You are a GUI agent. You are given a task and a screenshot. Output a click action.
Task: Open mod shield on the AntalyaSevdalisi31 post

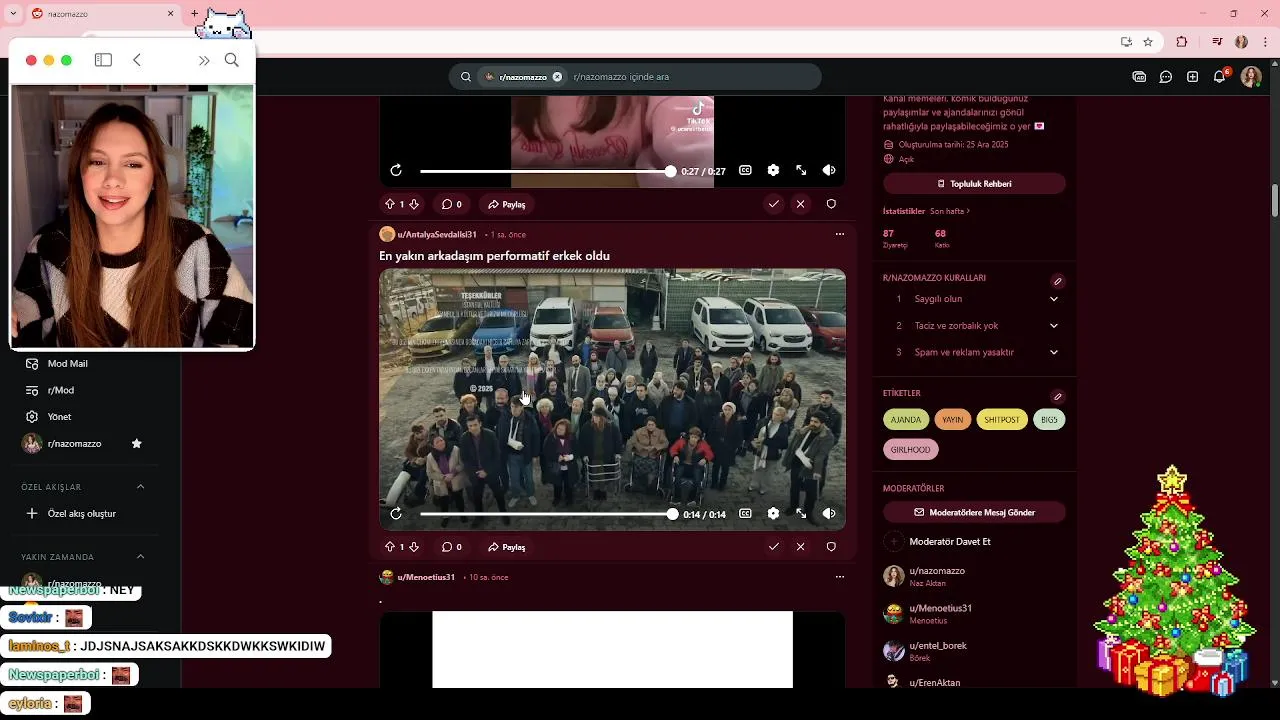(831, 547)
